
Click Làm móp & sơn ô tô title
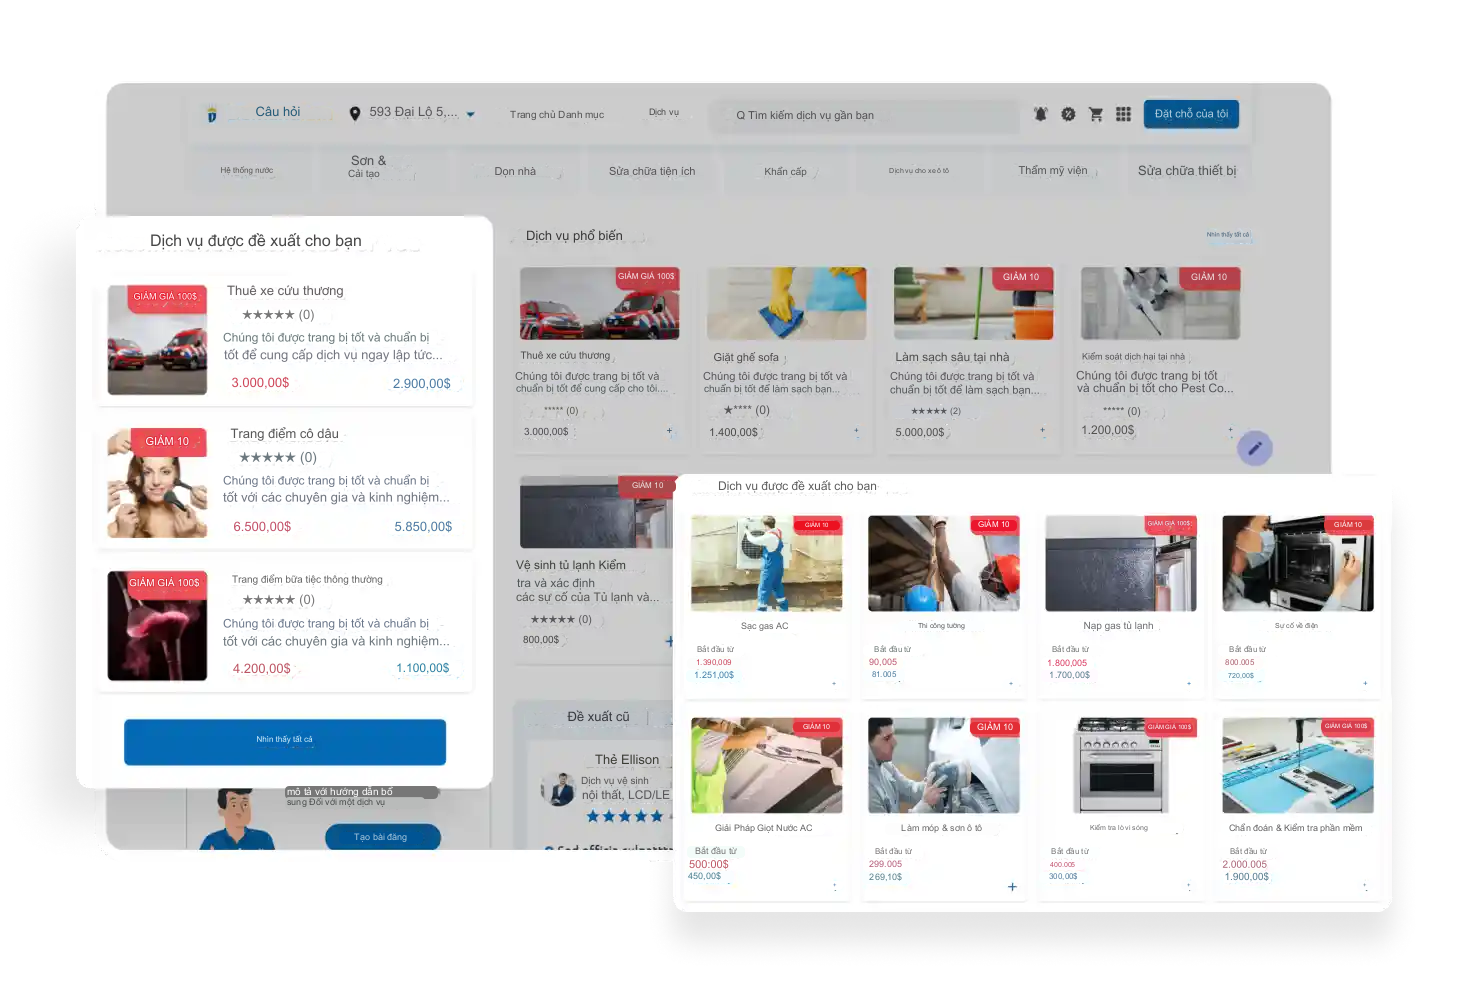(941, 828)
